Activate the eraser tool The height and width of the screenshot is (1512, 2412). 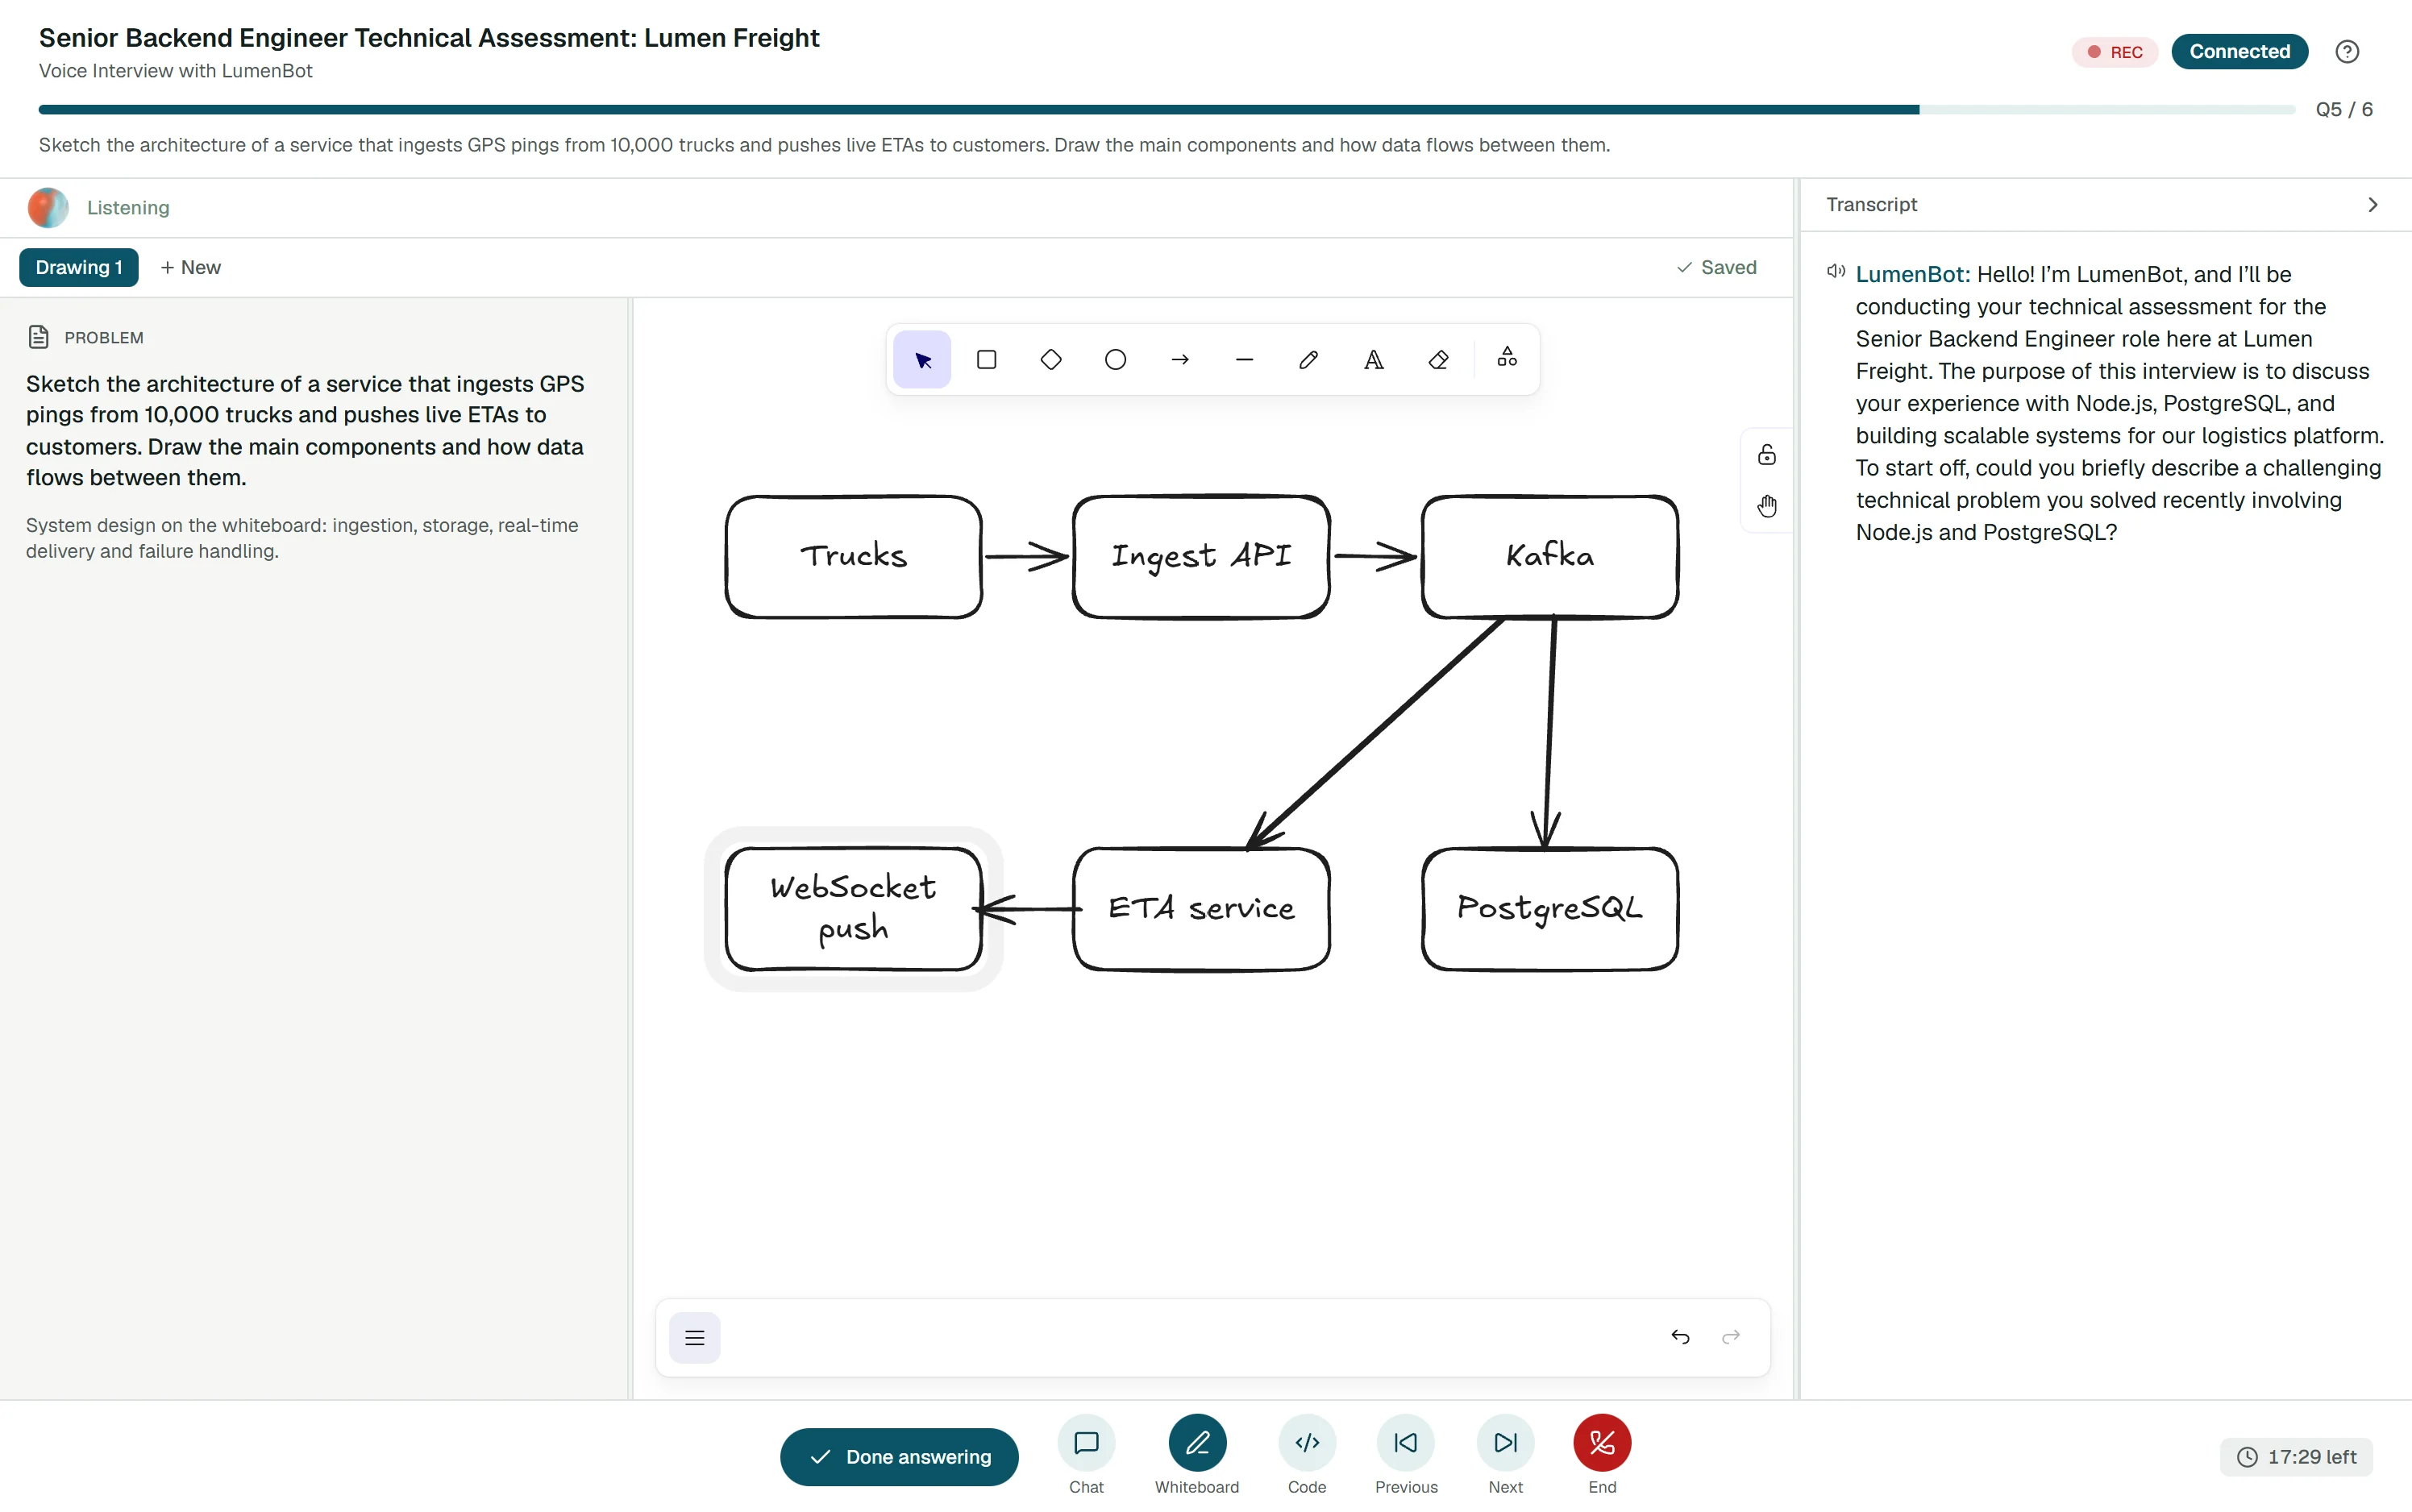(x=1438, y=360)
